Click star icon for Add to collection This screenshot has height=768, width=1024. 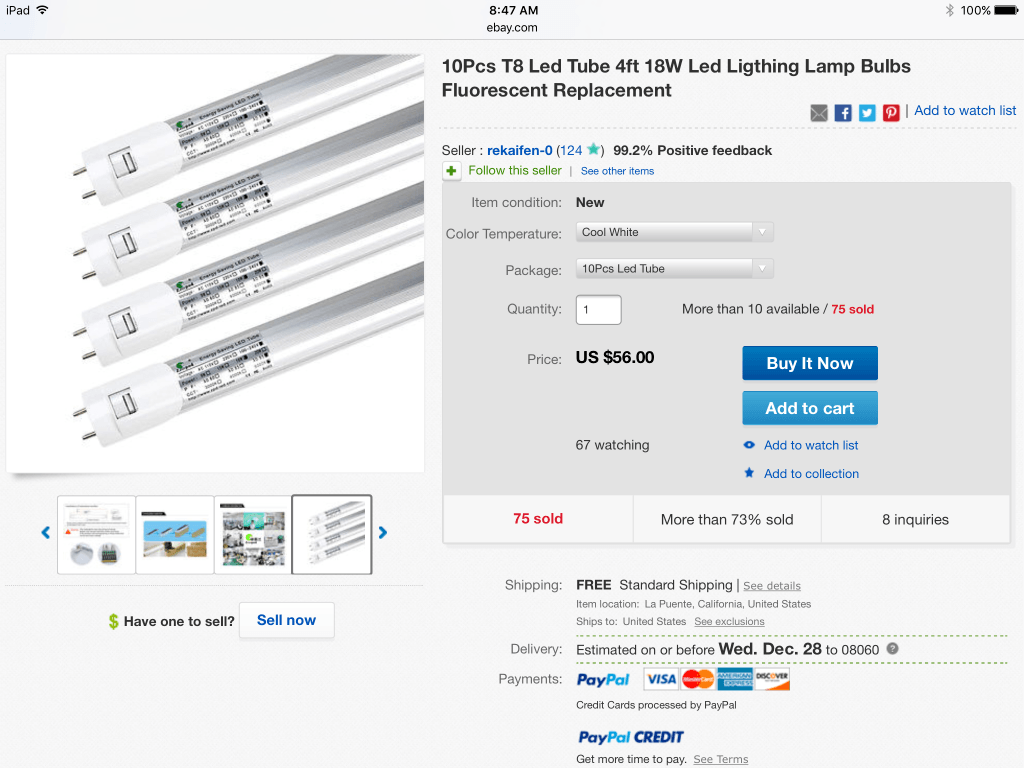click(749, 473)
